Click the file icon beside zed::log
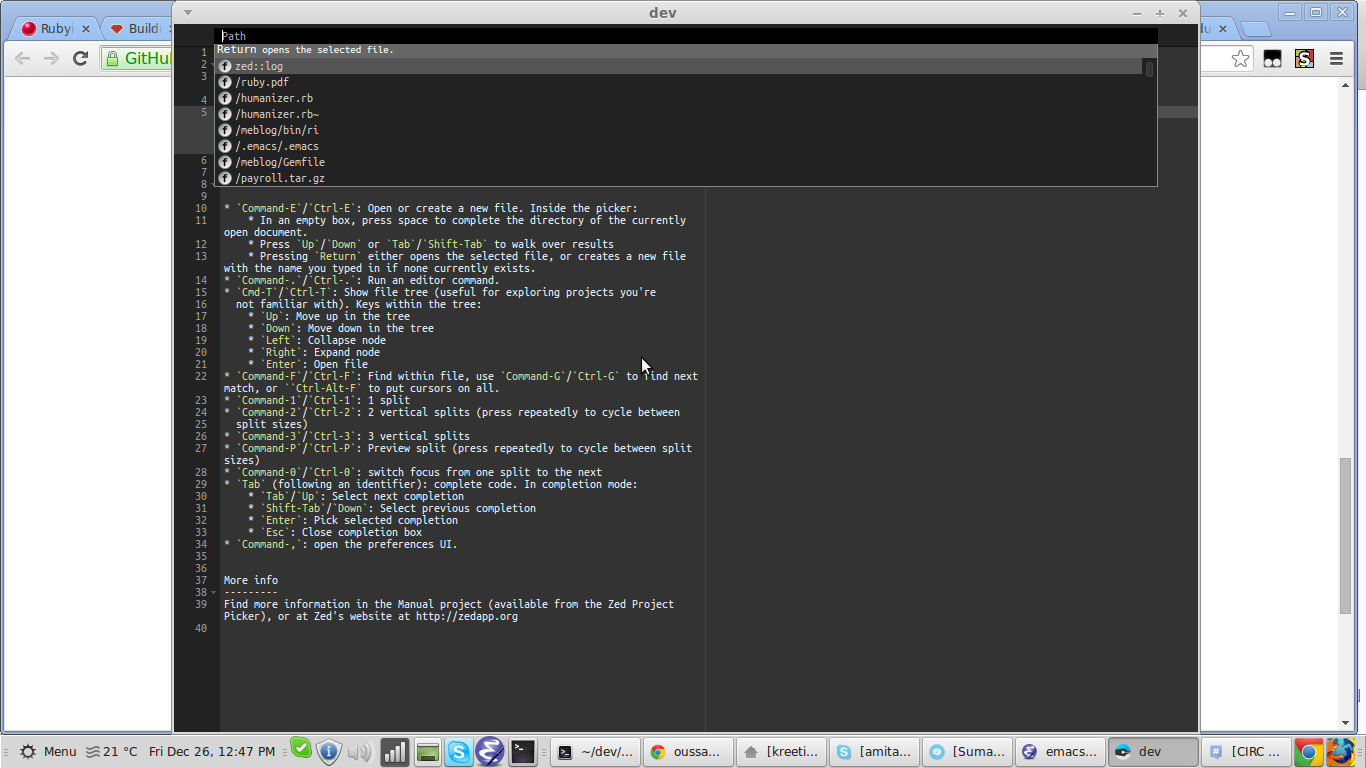The width and height of the screenshot is (1366, 768). click(225, 66)
